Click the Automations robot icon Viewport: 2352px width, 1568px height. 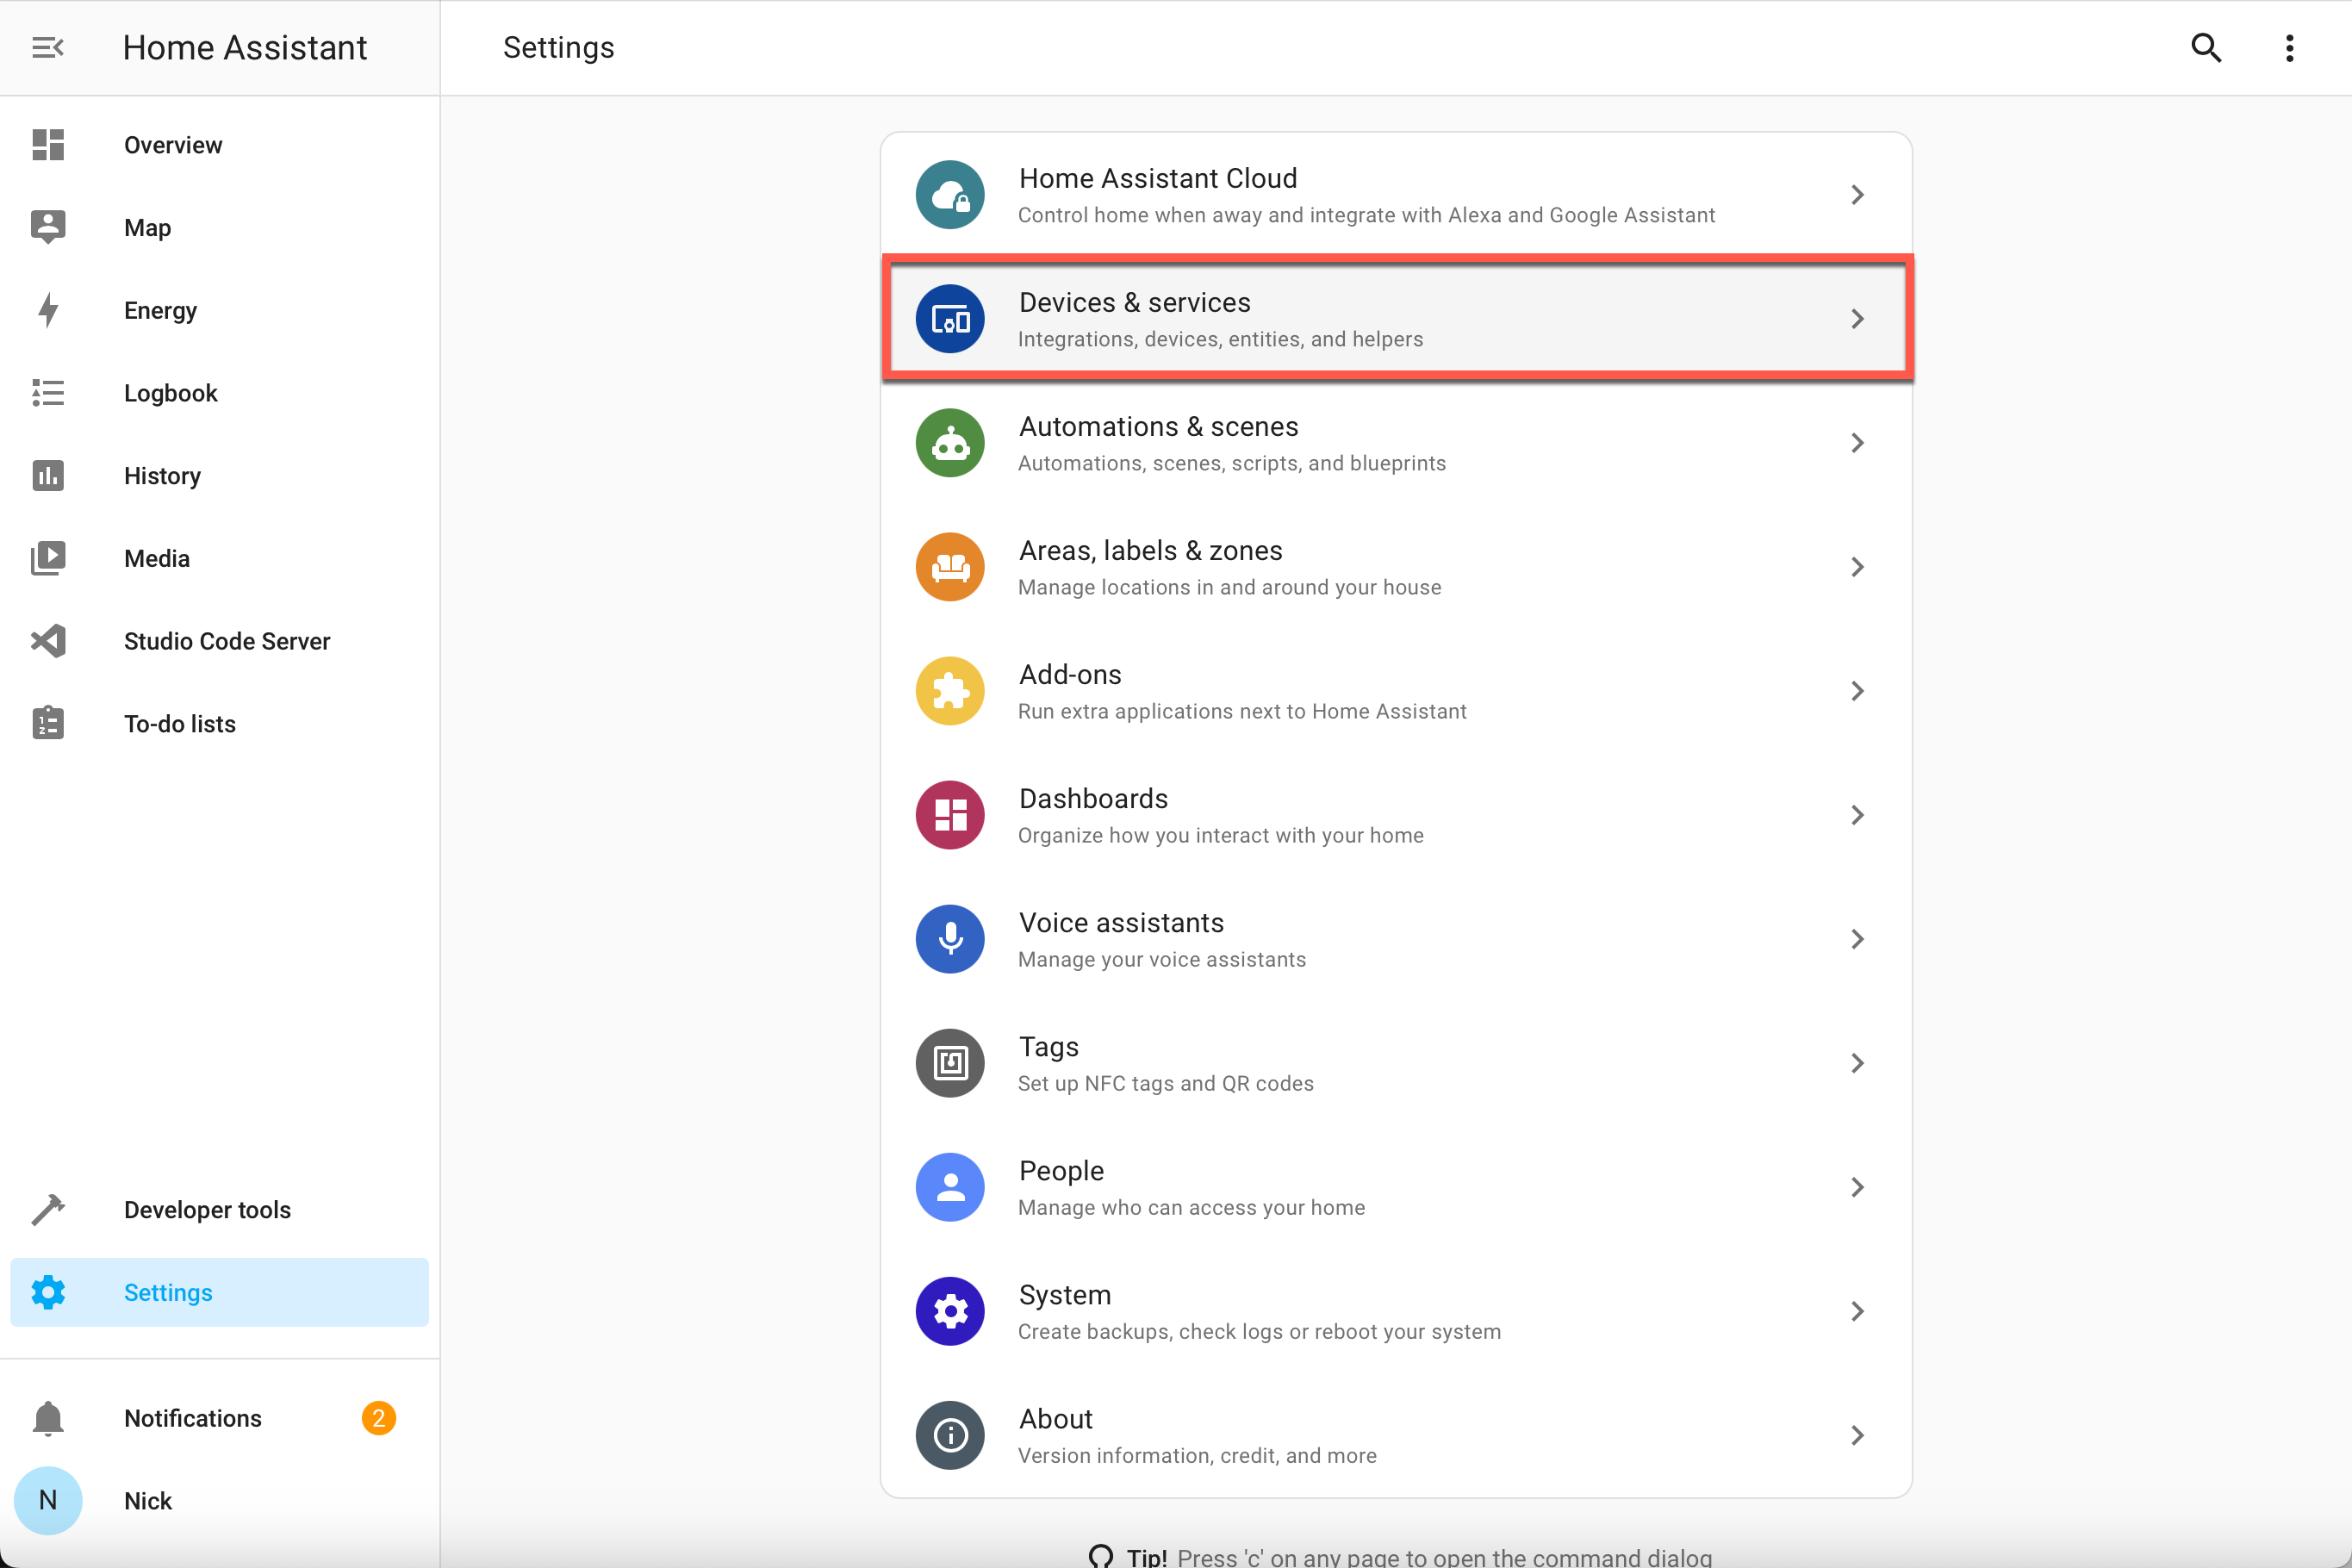click(x=949, y=443)
